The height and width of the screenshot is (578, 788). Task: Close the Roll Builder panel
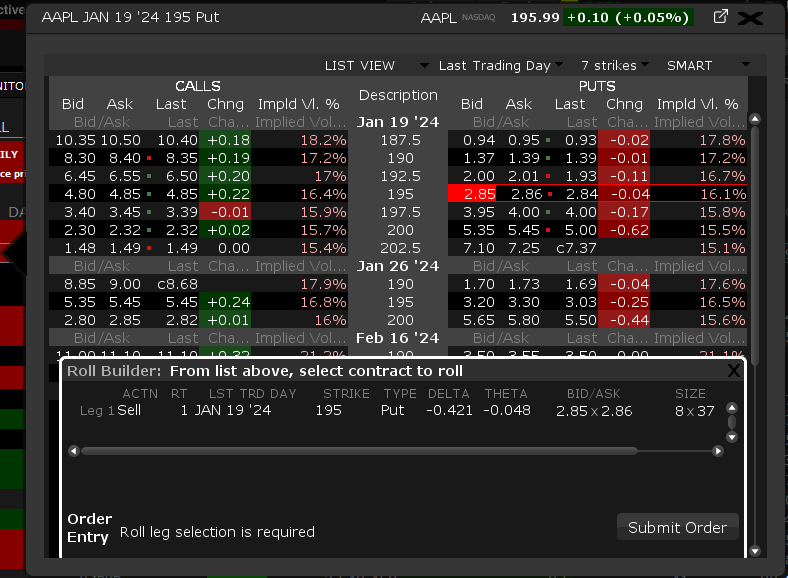click(x=734, y=371)
